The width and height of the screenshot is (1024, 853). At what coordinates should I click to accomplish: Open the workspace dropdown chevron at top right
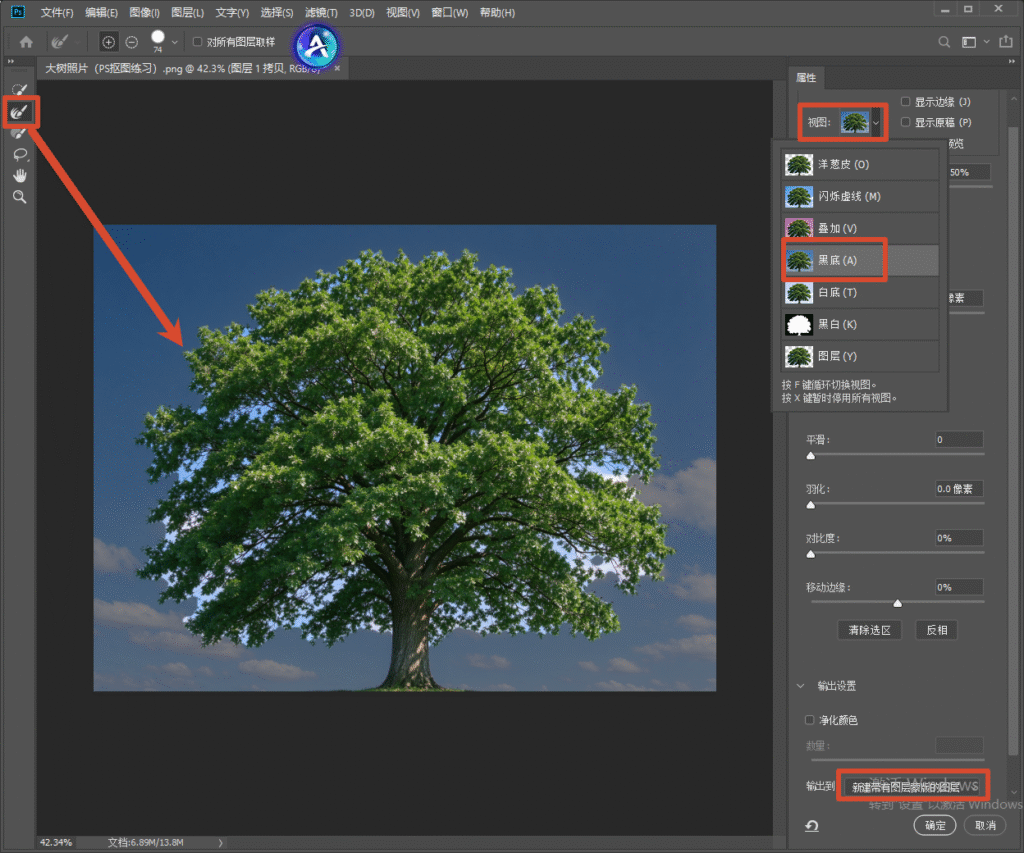[x=986, y=42]
